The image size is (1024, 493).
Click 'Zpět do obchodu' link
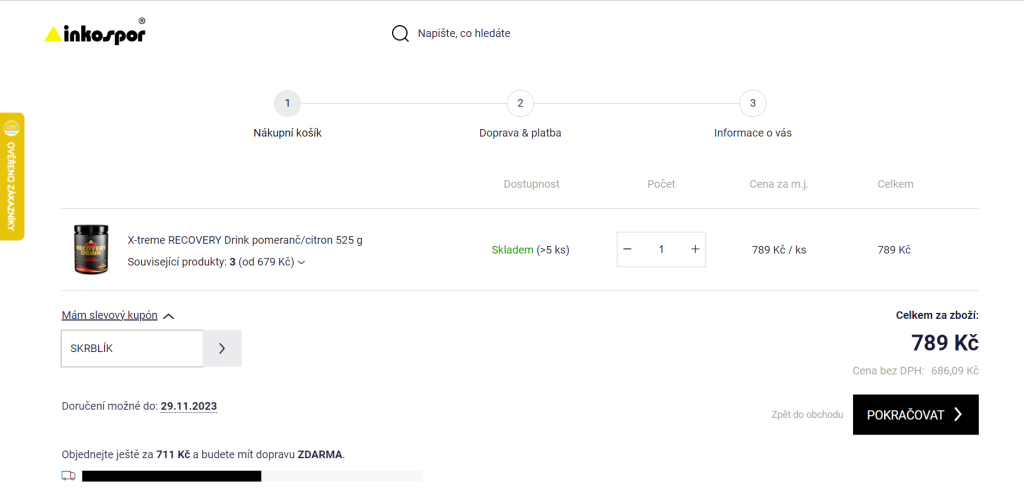[807, 415]
